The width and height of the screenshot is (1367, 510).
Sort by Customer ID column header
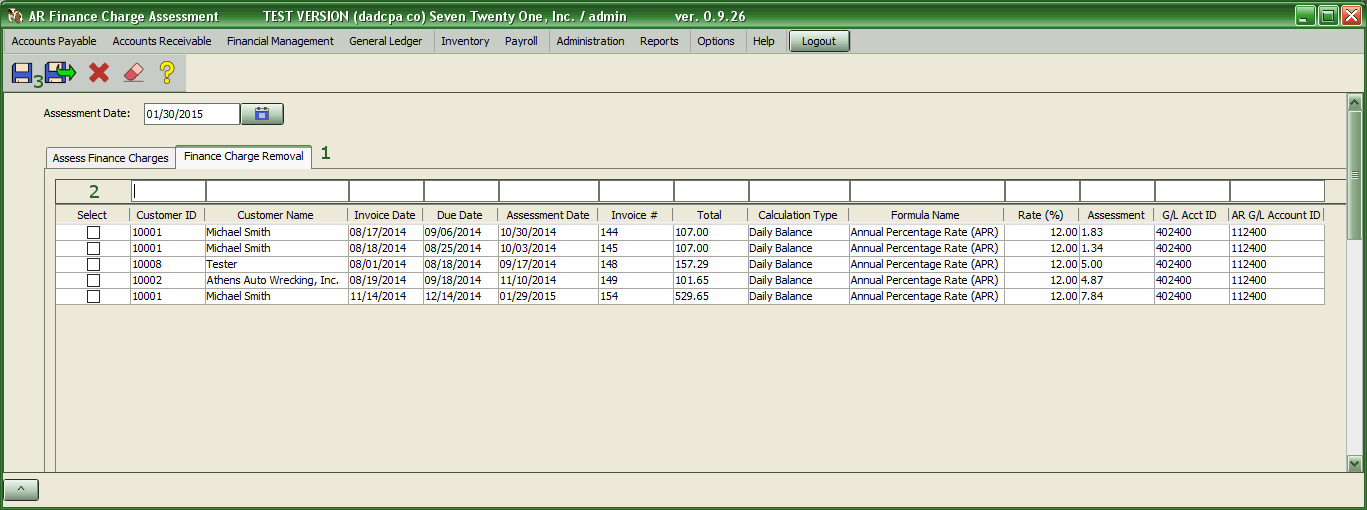coord(167,215)
